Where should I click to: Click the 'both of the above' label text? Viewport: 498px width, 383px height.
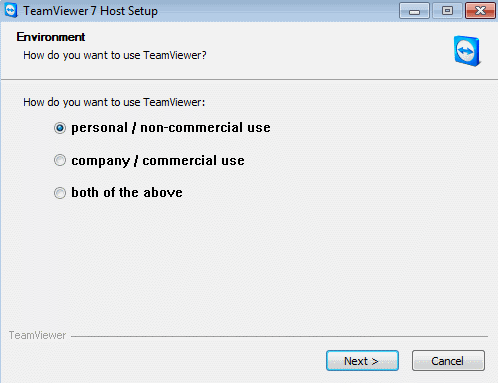127,192
